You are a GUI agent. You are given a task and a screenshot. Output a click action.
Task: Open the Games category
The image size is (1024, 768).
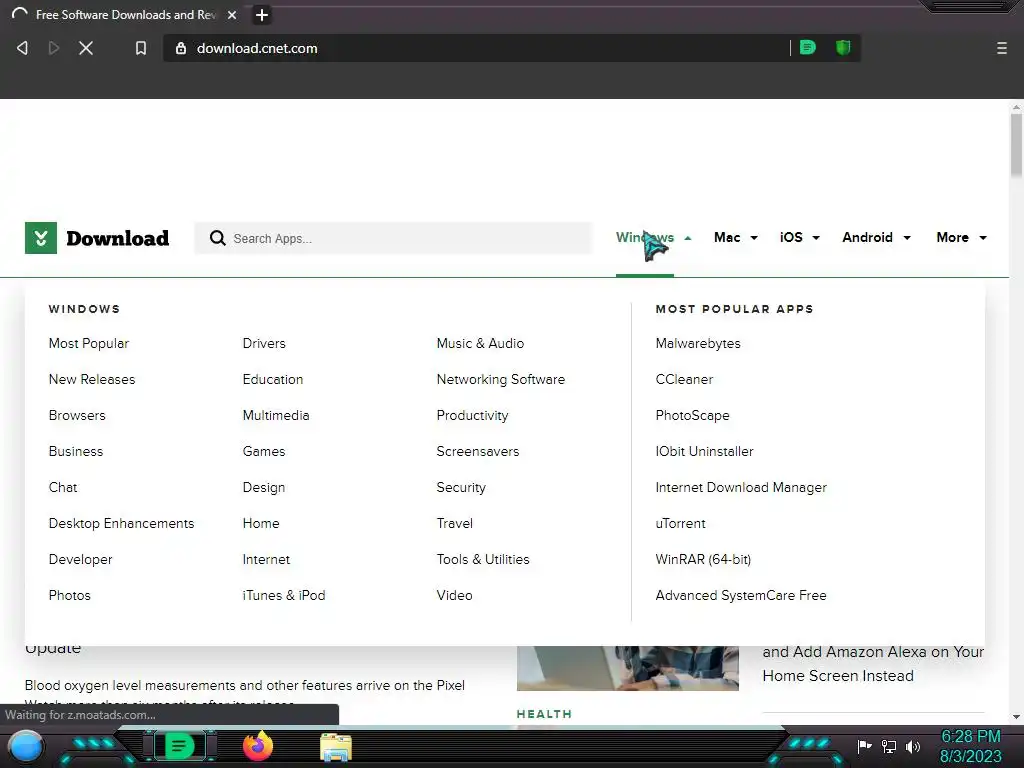pyautogui.click(x=264, y=451)
